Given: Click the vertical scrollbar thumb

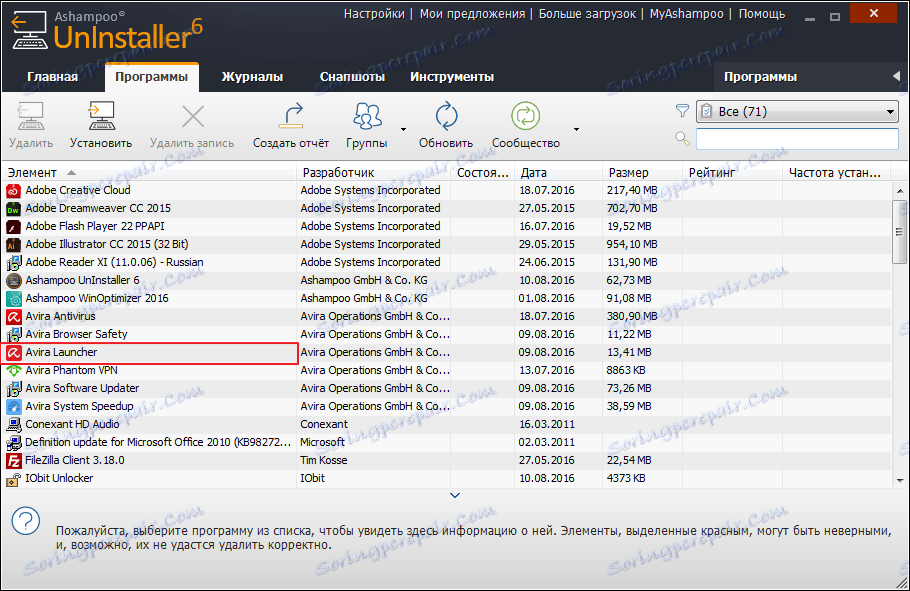Looking at the screenshot, I should (x=900, y=232).
